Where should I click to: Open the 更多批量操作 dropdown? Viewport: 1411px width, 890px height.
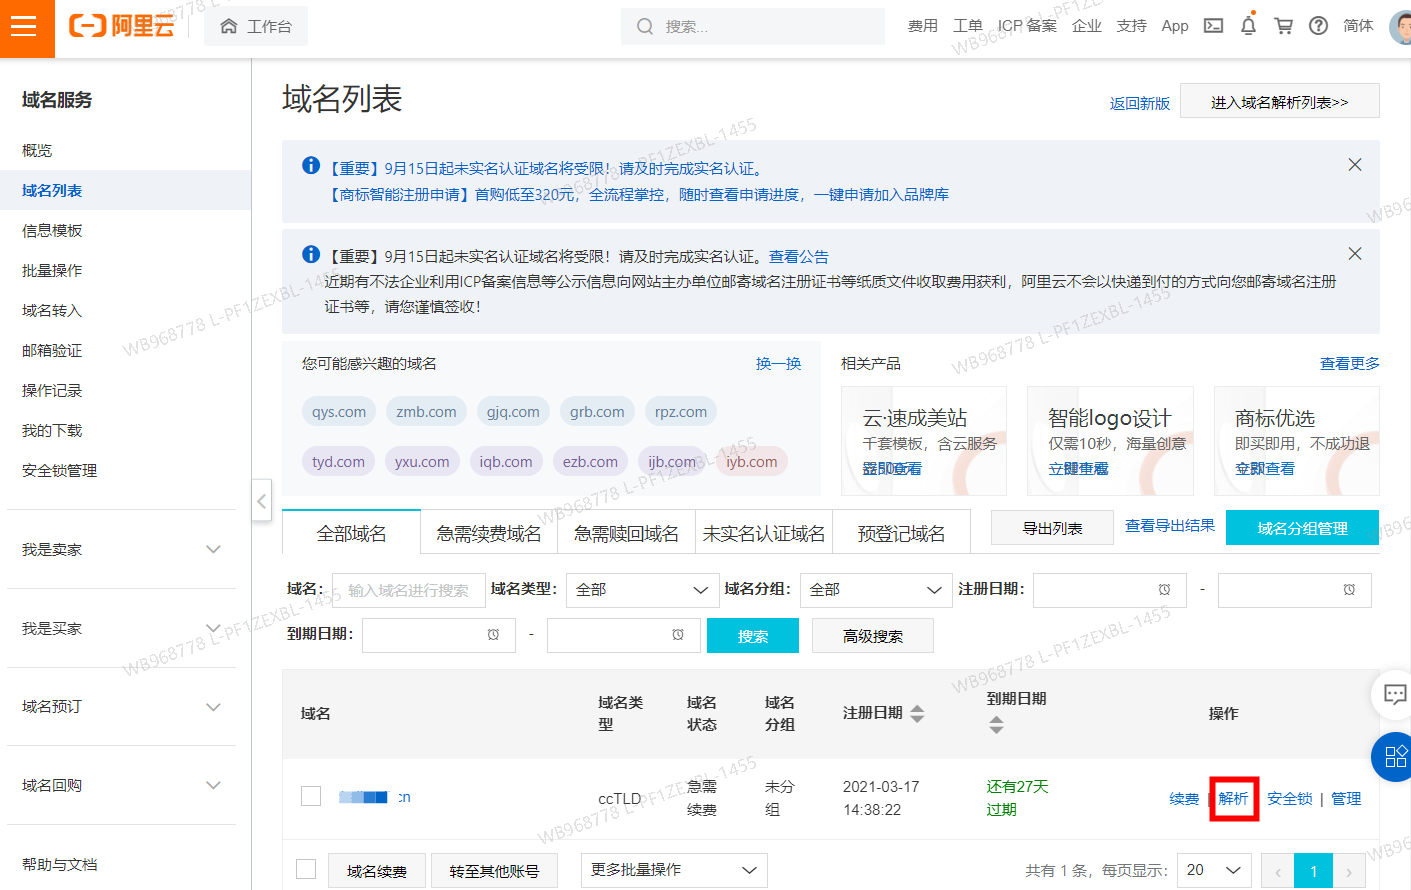(x=674, y=870)
